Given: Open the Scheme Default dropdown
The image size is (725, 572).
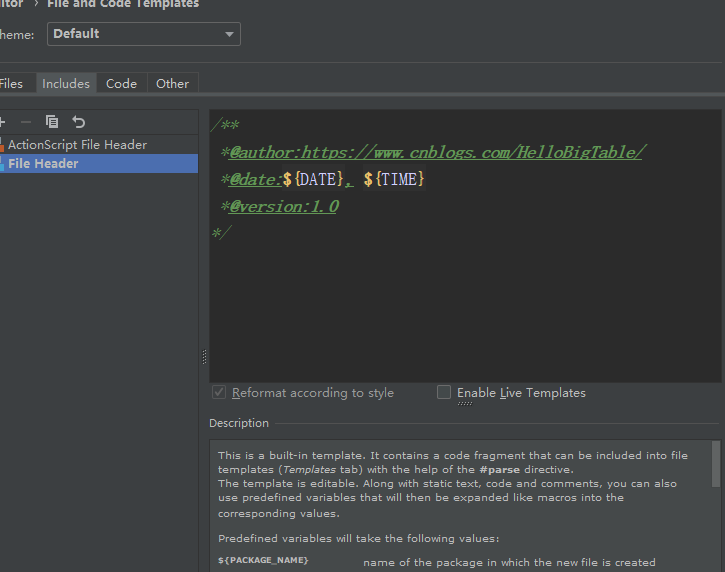Looking at the screenshot, I should click(x=144, y=34).
